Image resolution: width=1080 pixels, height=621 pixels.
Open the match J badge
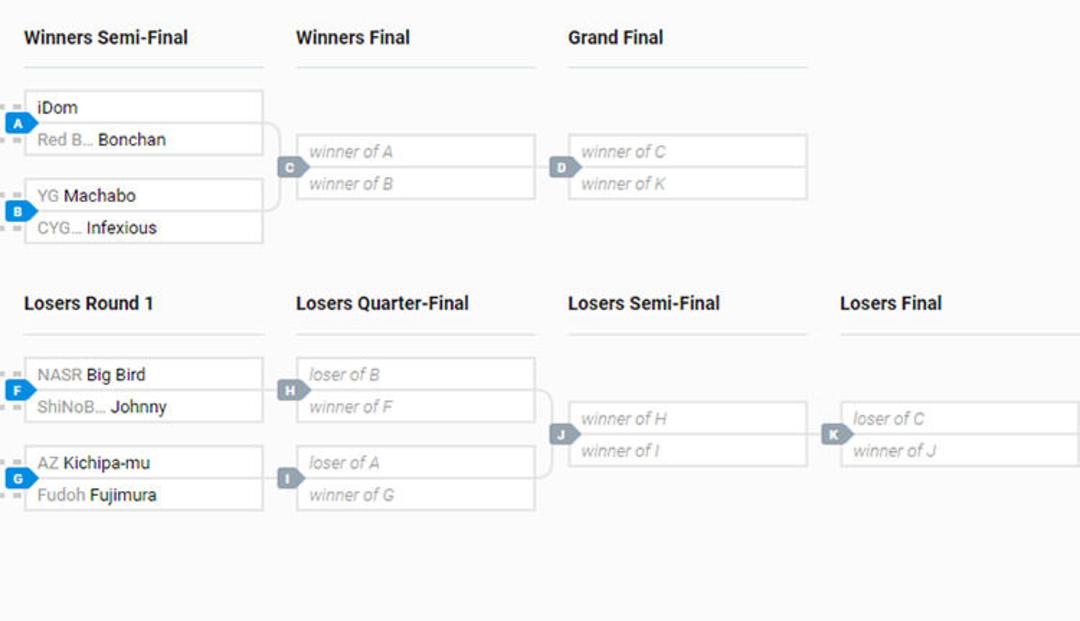(565, 434)
